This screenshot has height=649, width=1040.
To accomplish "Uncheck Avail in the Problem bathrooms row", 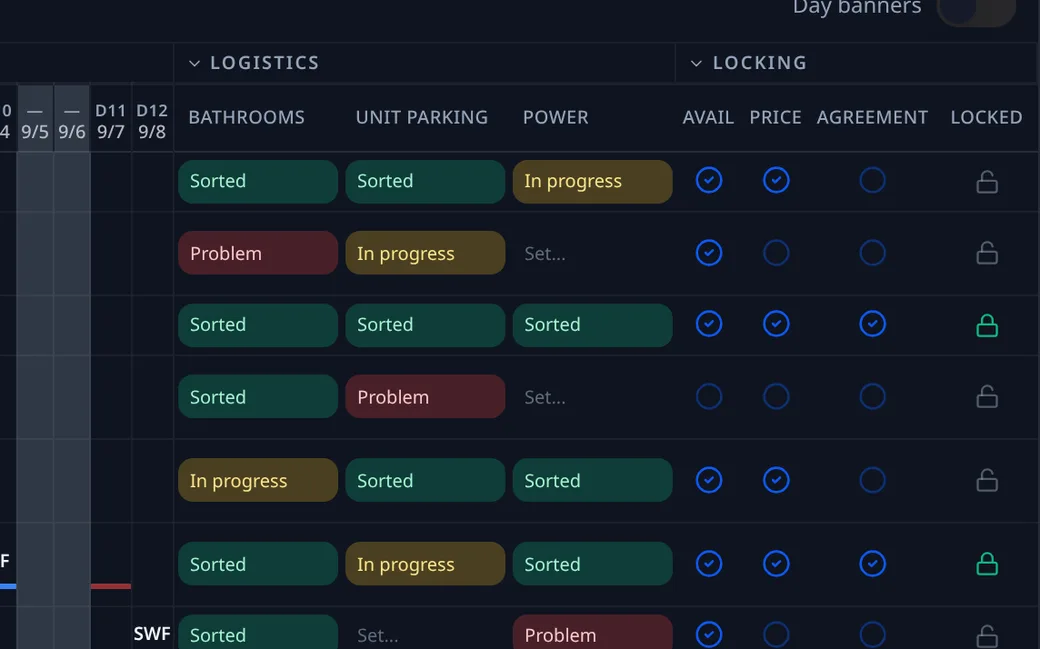I will (x=709, y=253).
